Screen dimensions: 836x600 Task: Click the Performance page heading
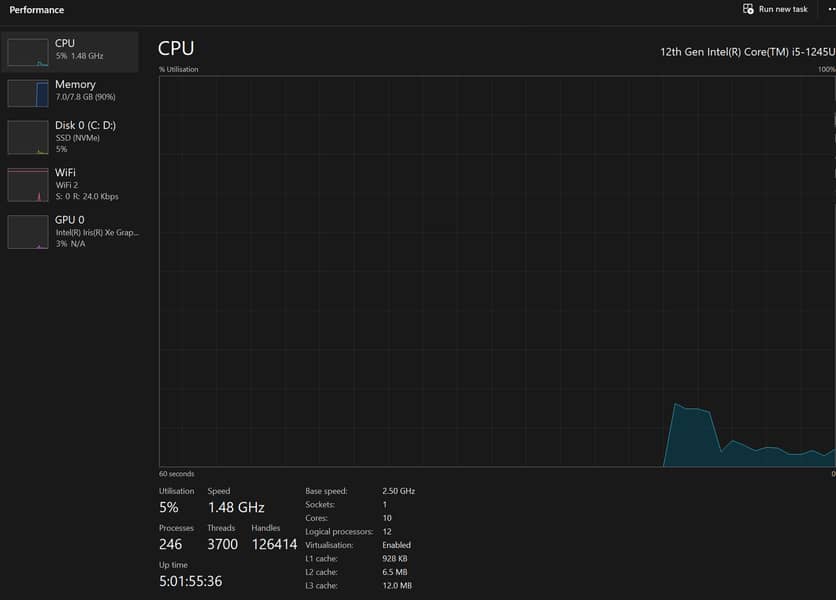click(x=36, y=10)
